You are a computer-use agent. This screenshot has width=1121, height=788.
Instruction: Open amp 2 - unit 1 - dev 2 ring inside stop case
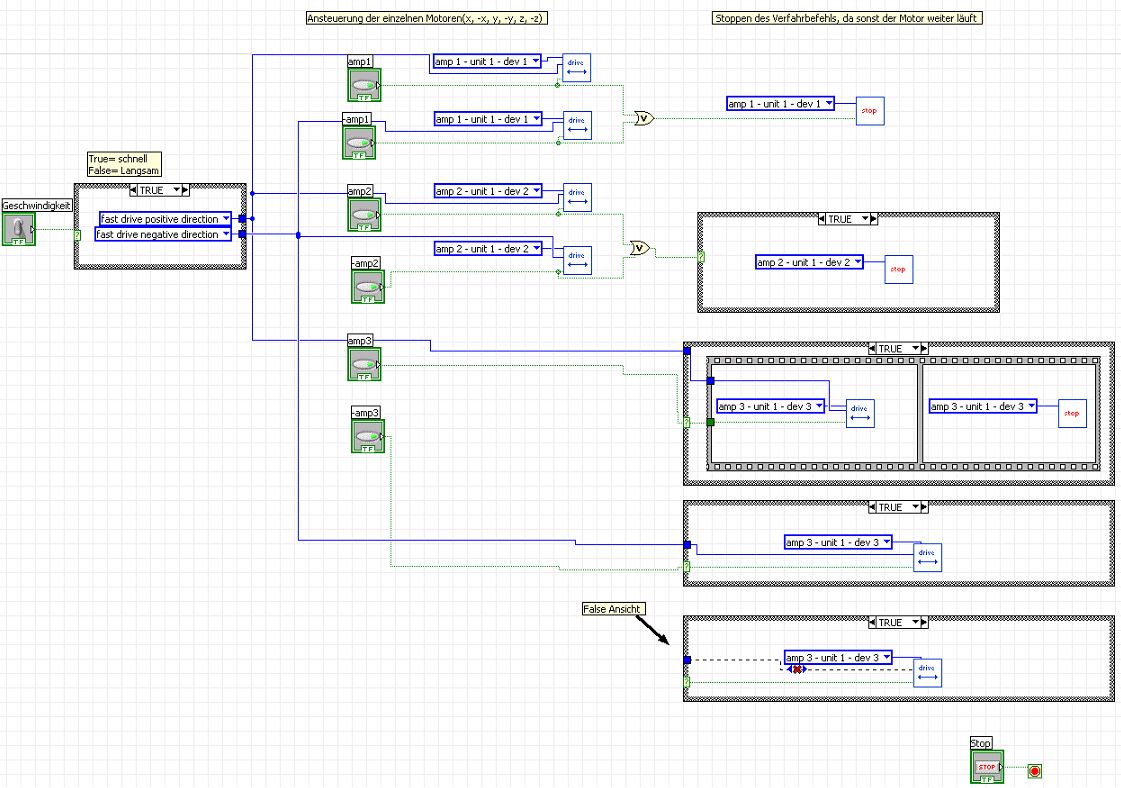[x=809, y=262]
